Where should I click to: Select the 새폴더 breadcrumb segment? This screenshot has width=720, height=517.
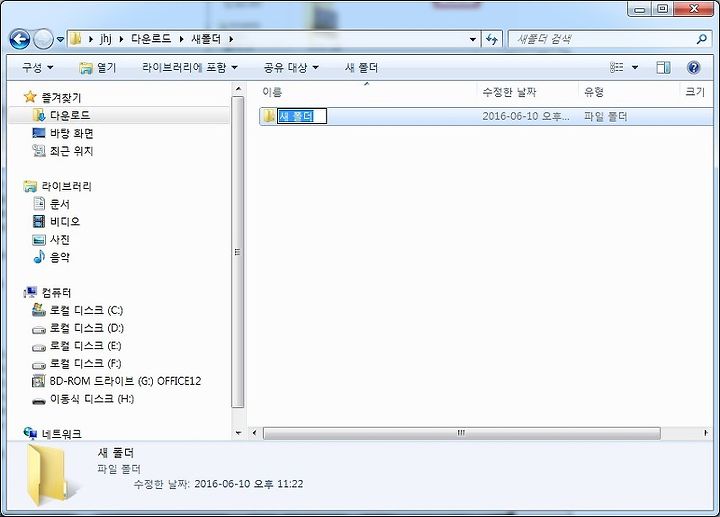click(206, 39)
